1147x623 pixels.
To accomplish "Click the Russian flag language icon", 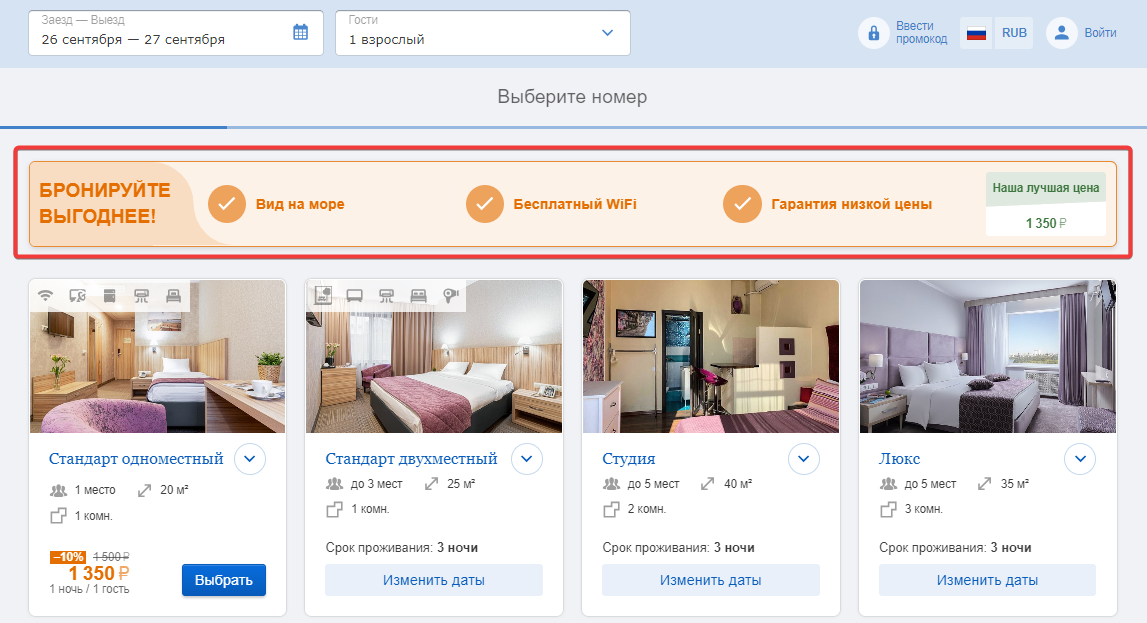I will pyautogui.click(x=976, y=33).
